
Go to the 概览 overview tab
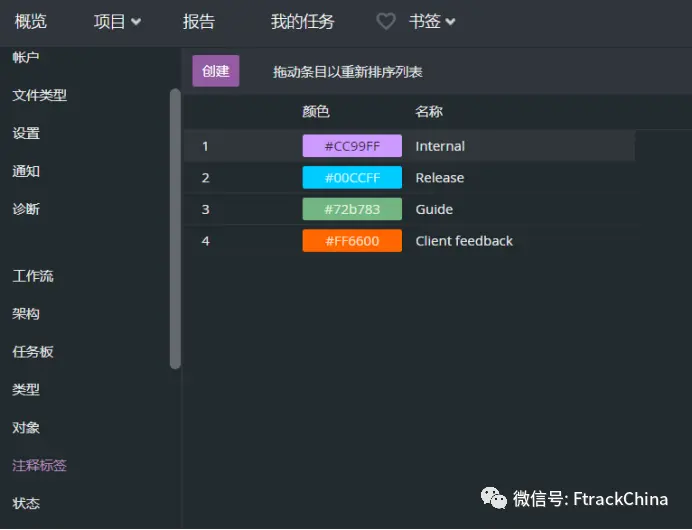[30, 21]
